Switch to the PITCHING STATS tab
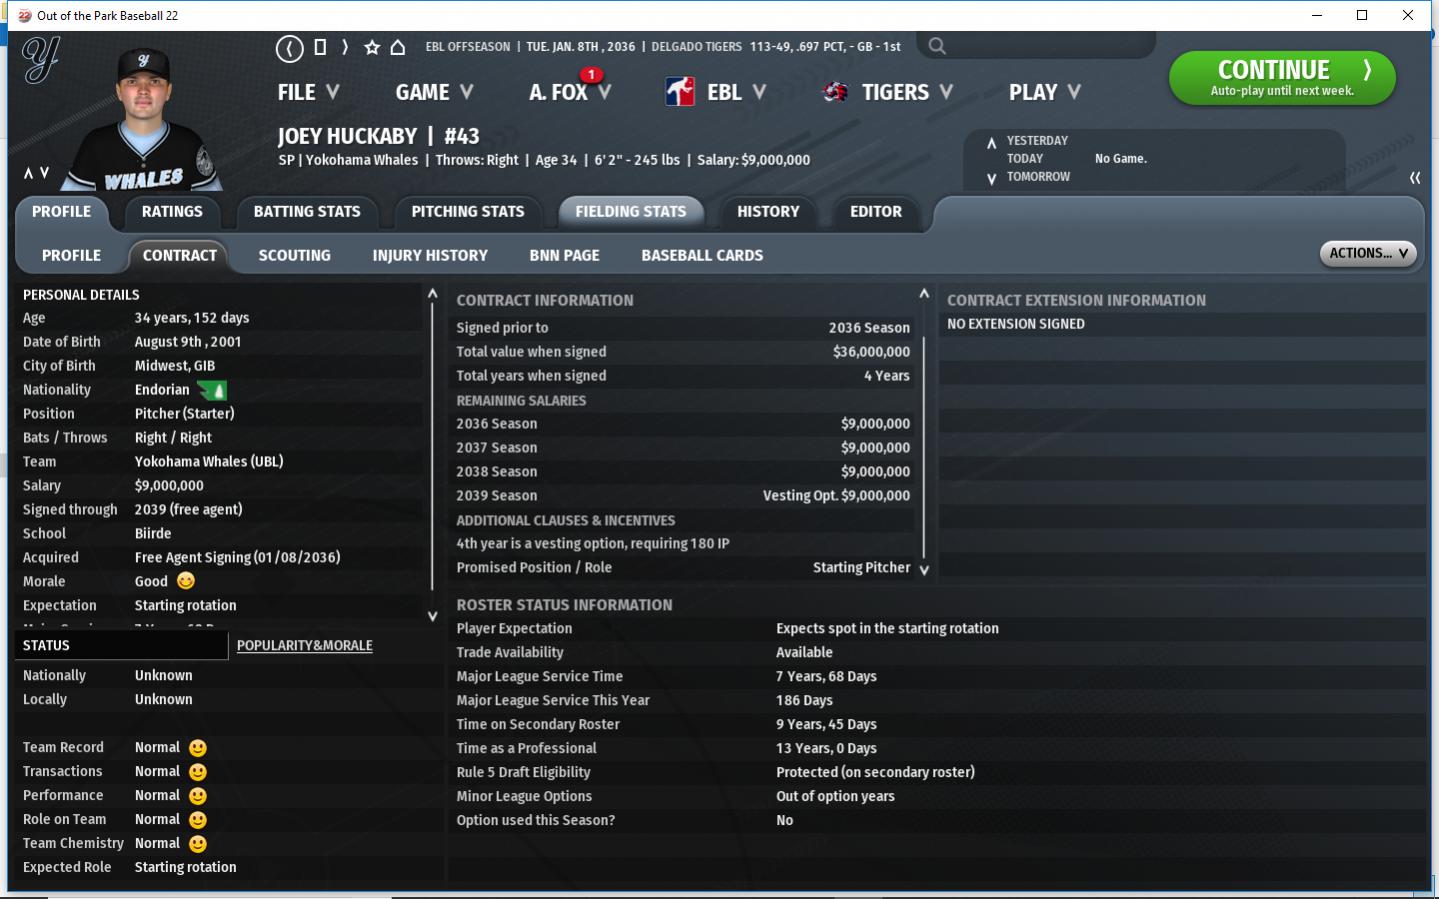Image resolution: width=1439 pixels, height=899 pixels. (x=467, y=212)
